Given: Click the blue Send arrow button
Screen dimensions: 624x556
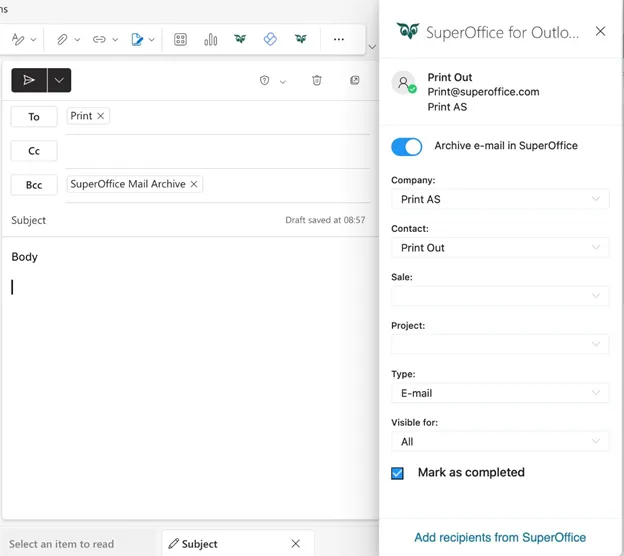Looking at the screenshot, I should 29,80.
